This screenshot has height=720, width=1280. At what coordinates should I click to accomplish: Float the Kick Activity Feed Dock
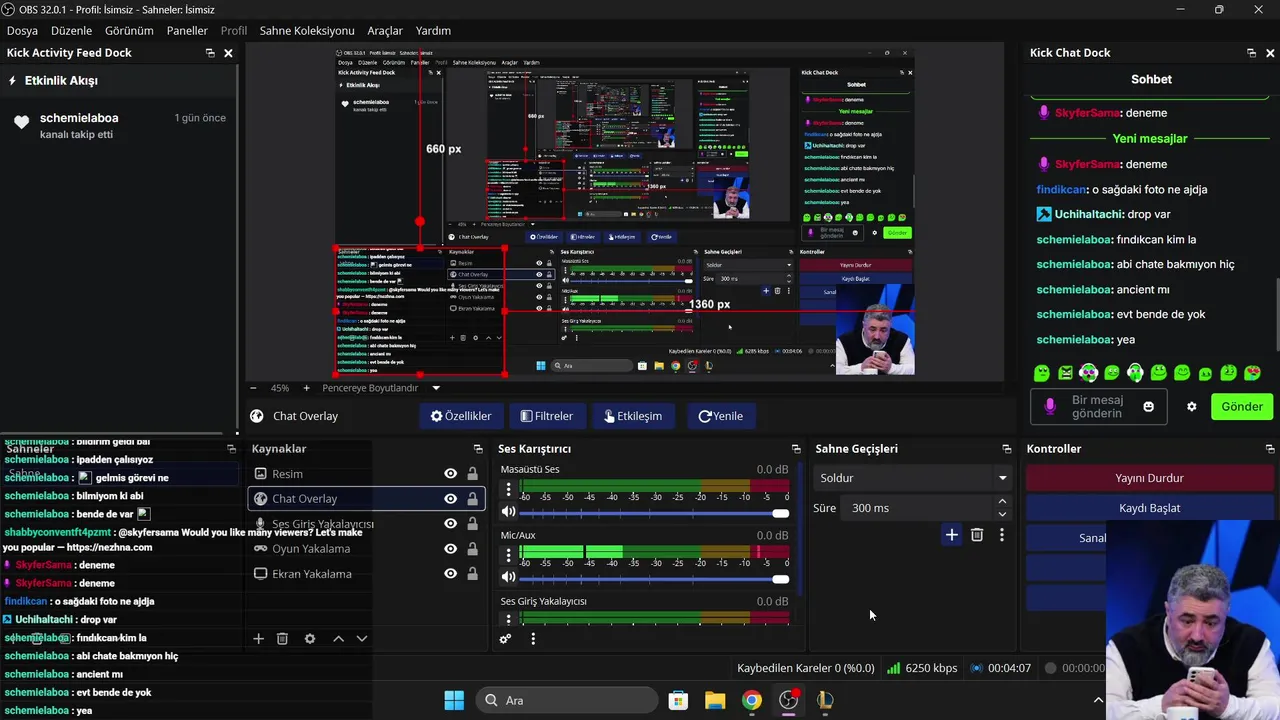pos(210,53)
